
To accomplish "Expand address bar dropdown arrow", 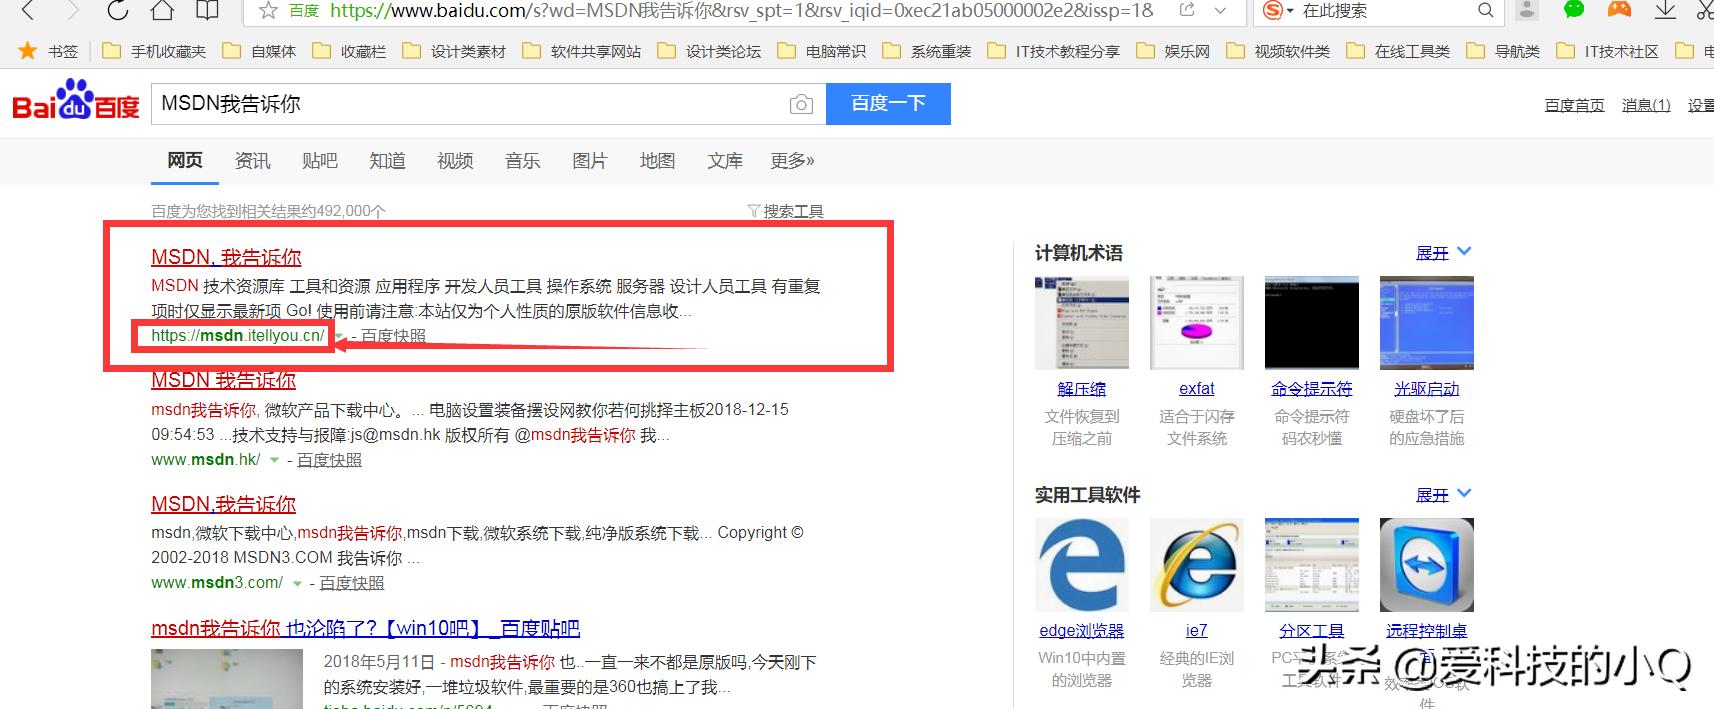I will tap(1220, 10).
